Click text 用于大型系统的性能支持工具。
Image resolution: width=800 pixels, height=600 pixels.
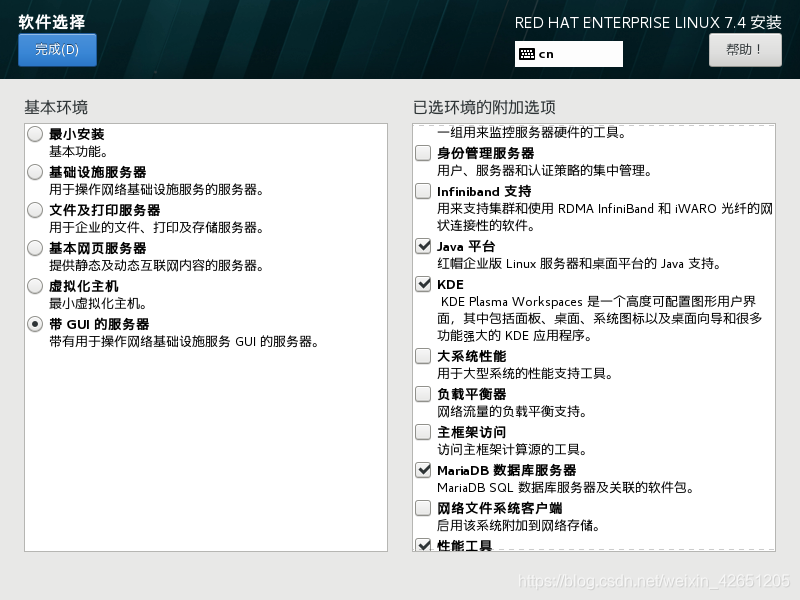525,373
